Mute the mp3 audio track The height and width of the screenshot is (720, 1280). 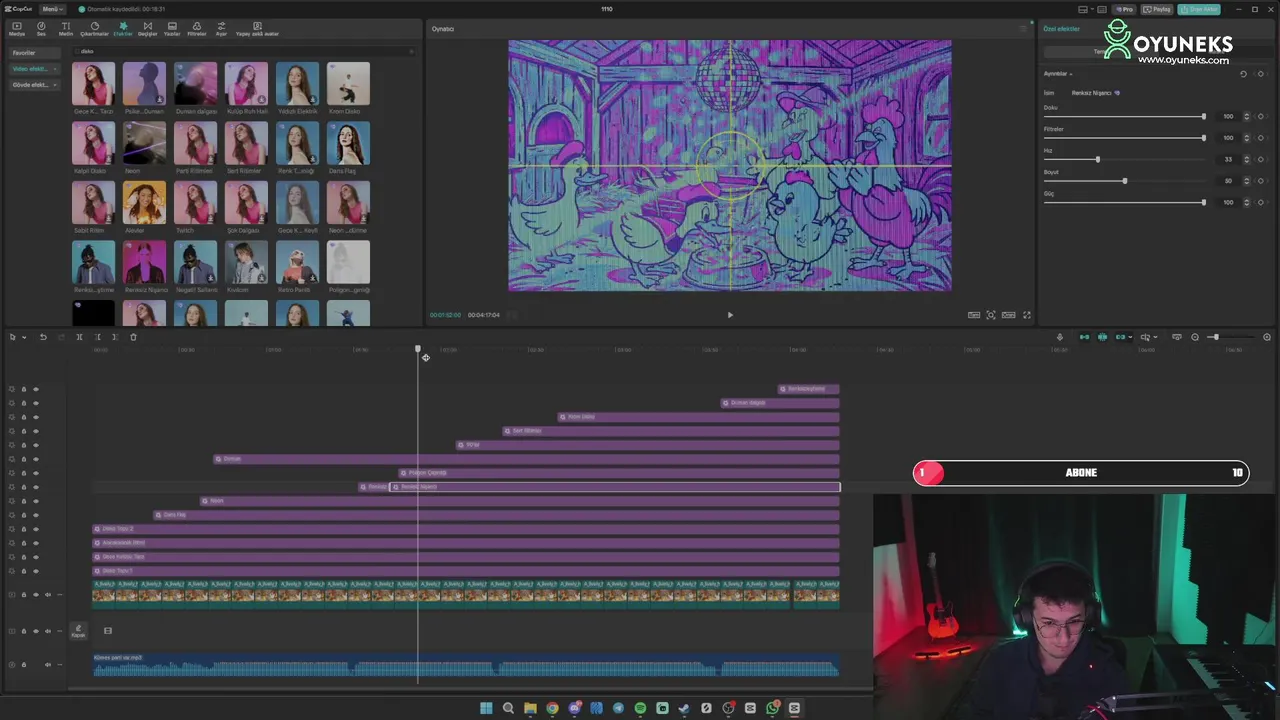(x=48, y=665)
